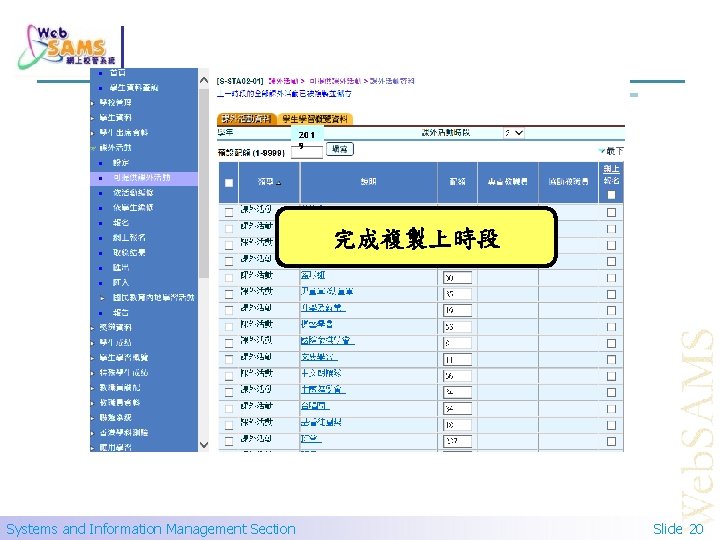
Task: Click the 預設記錄 (1-9999) input field
Action: (x=307, y=152)
